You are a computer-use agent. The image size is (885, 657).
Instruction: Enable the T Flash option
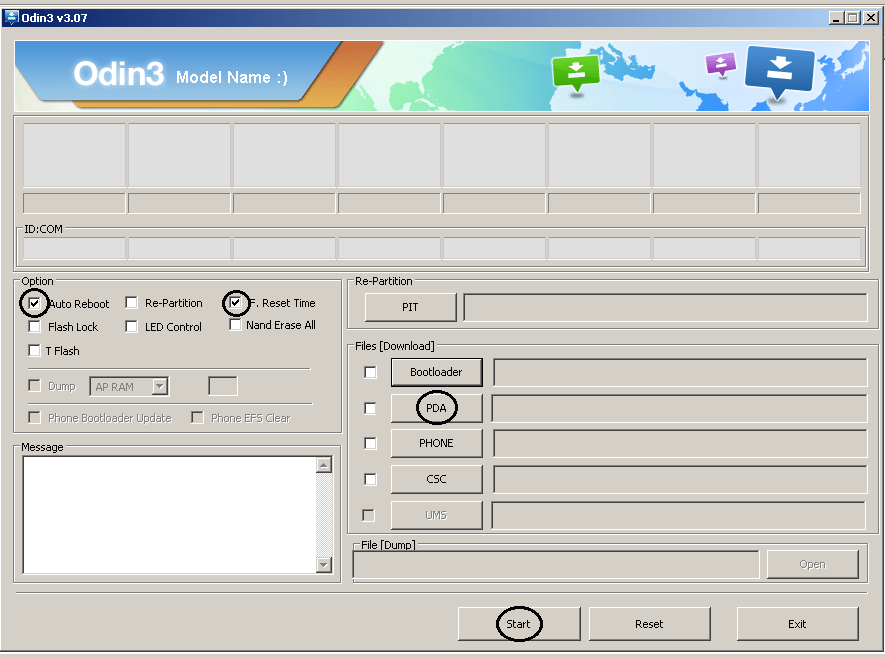[x=35, y=351]
